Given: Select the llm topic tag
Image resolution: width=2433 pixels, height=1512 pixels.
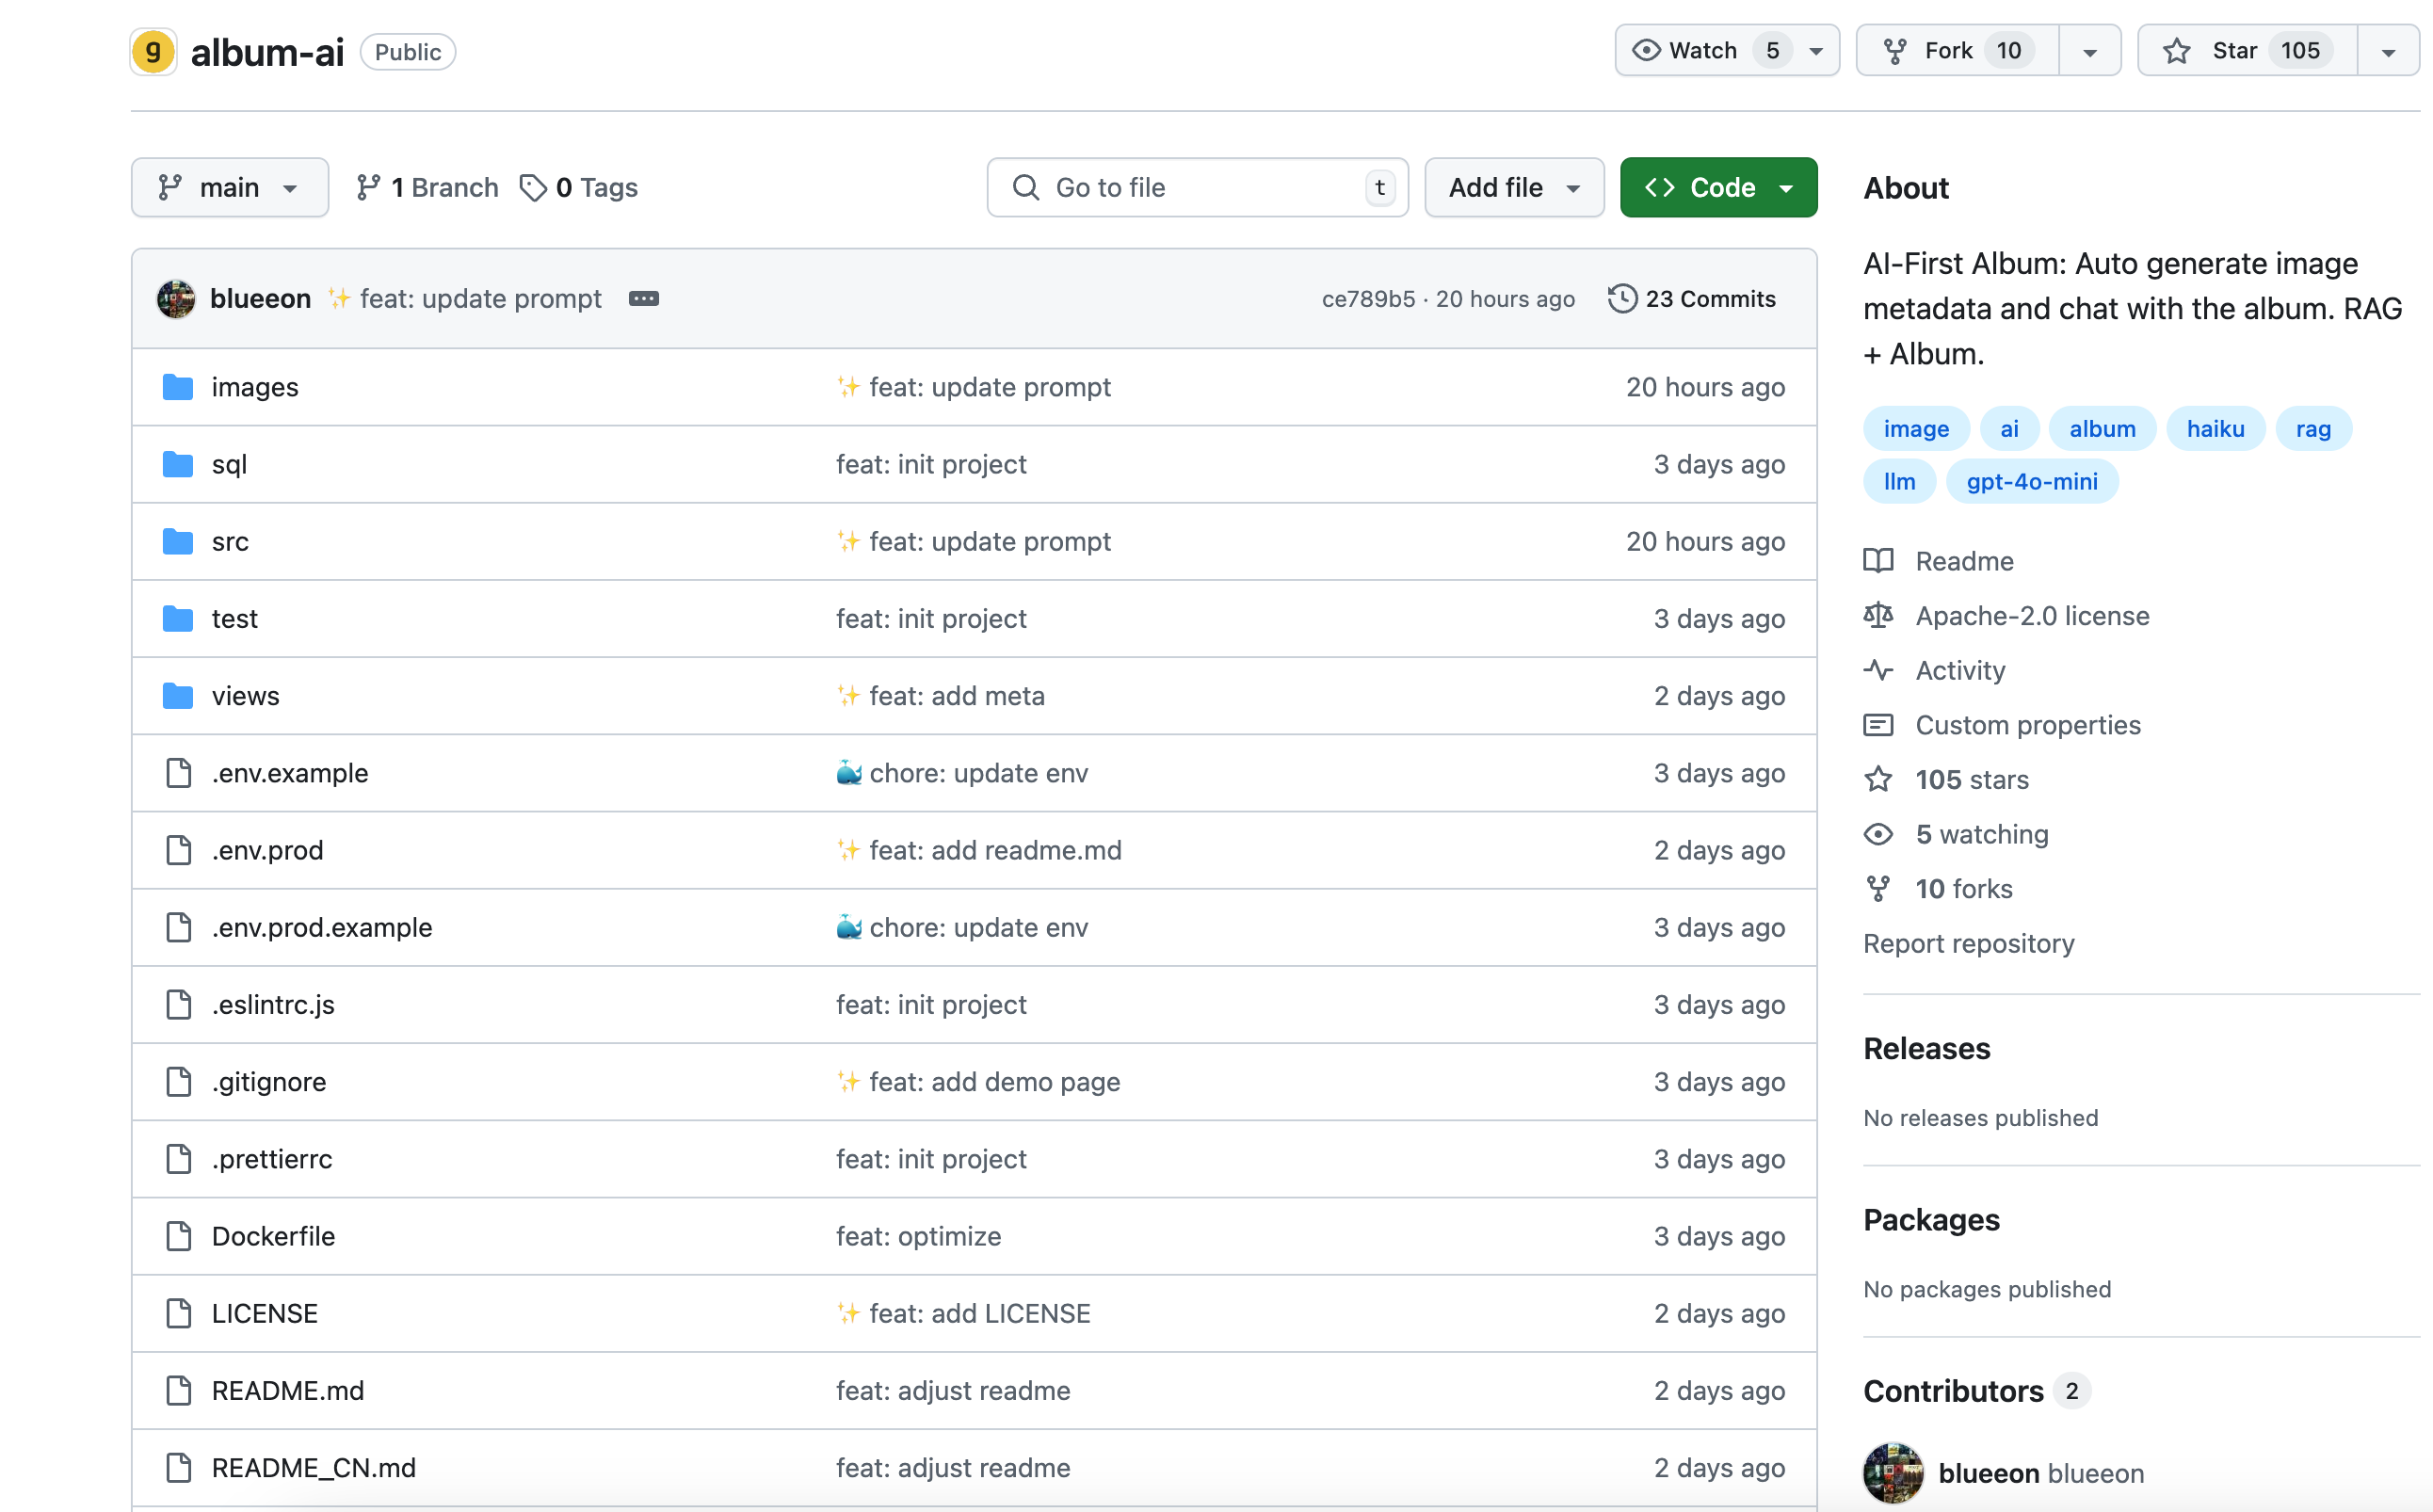Looking at the screenshot, I should tap(1899, 481).
